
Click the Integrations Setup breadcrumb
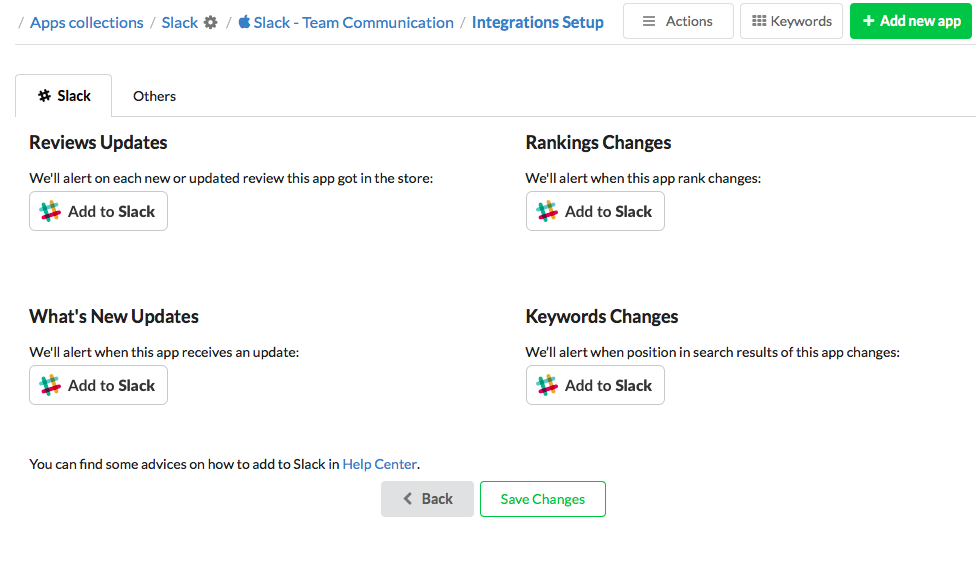coord(537,22)
